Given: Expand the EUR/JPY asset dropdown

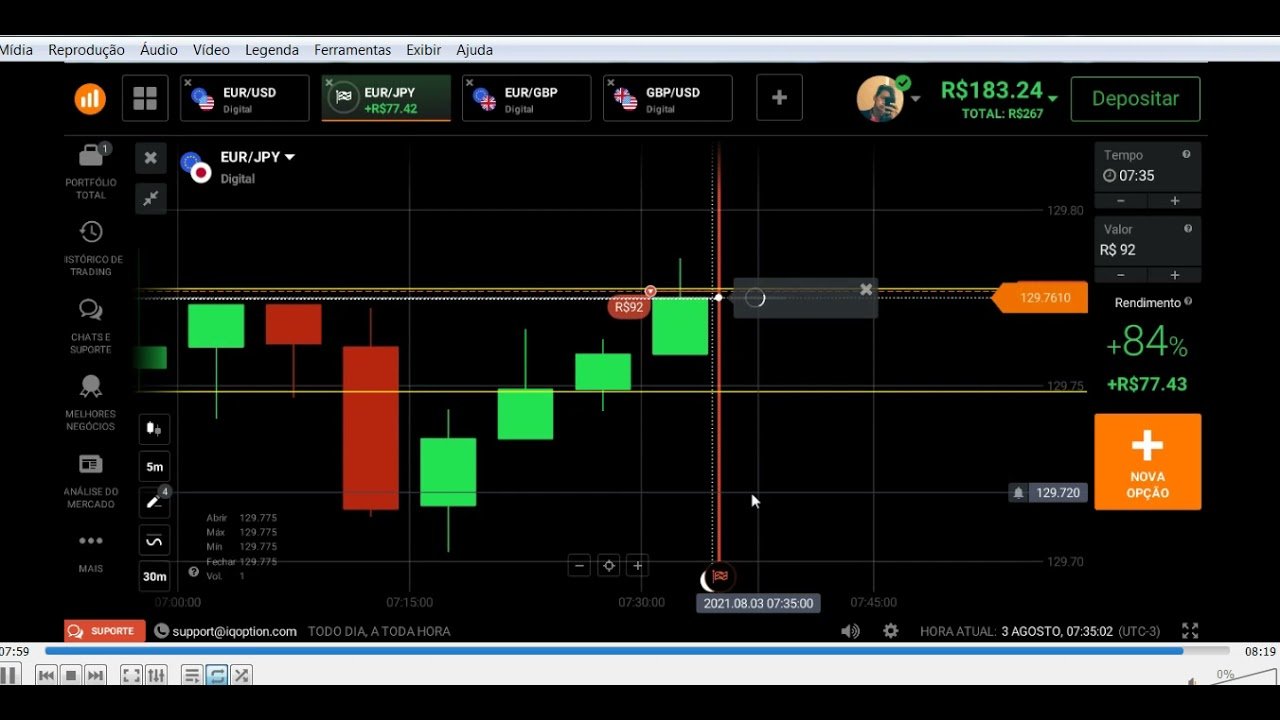Looking at the screenshot, I should click(x=290, y=157).
